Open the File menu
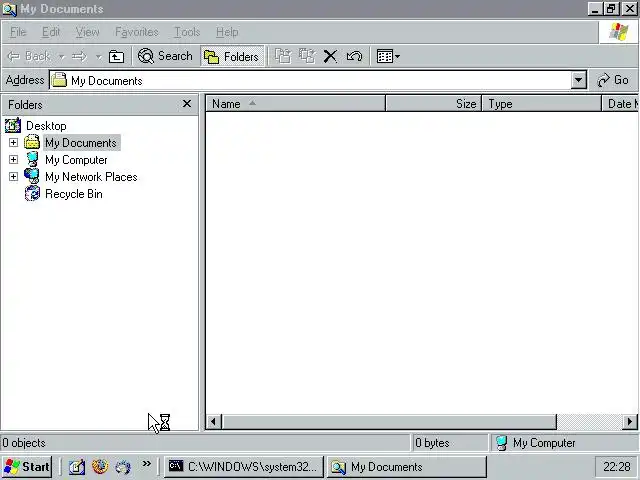This screenshot has height=480, width=640. 18,32
